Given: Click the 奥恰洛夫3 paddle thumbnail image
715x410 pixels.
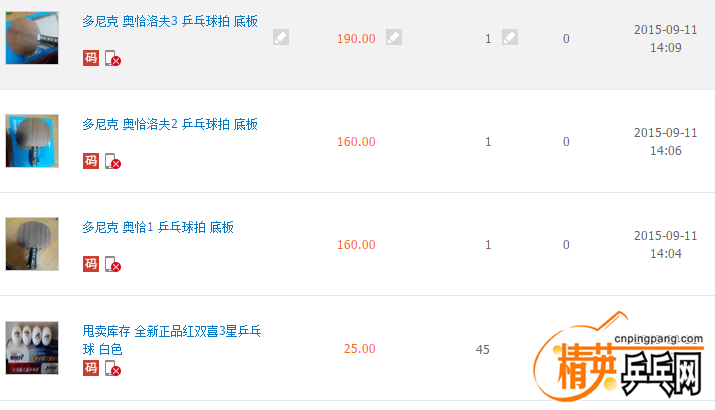Looking at the screenshot, I should 32,38.
